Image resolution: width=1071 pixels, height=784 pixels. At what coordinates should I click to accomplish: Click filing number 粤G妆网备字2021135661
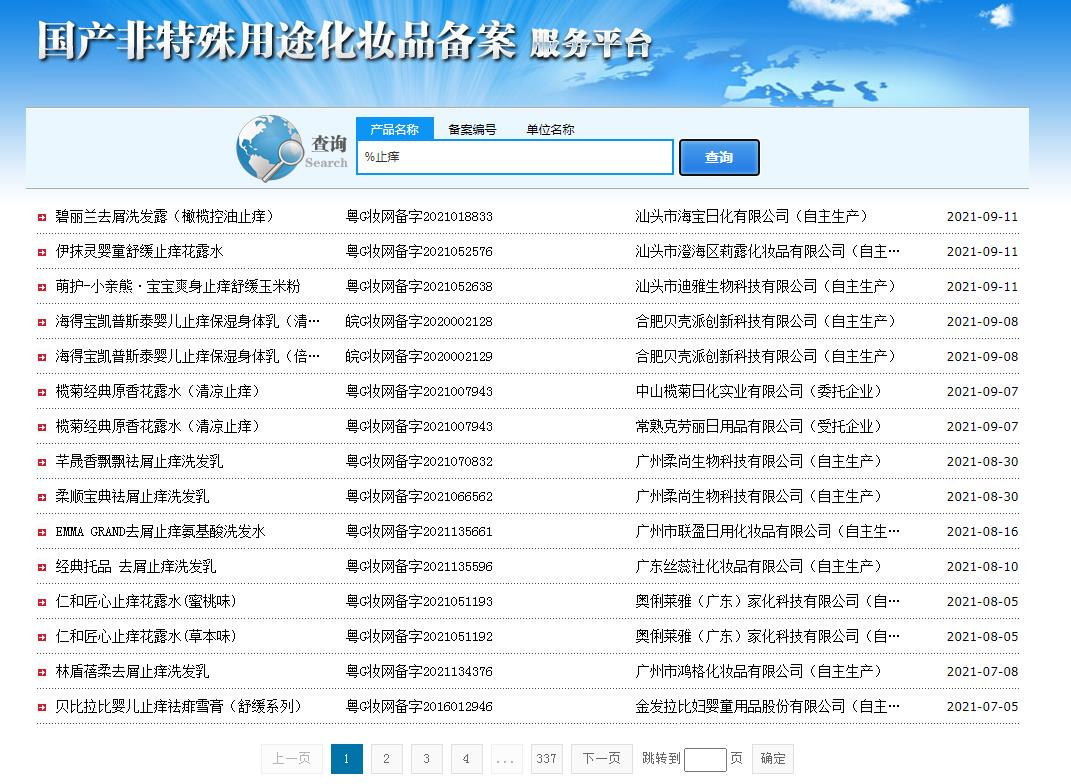tap(419, 531)
